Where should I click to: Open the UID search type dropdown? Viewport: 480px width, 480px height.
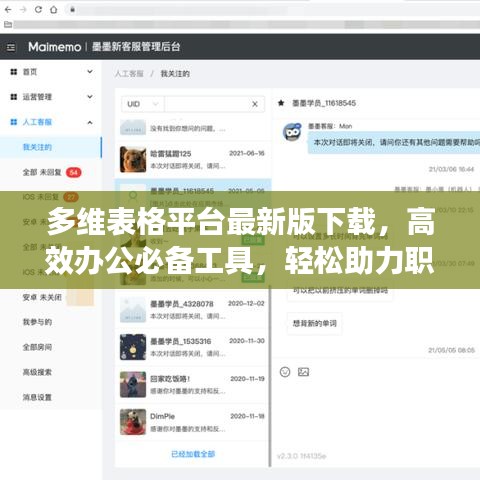143,104
